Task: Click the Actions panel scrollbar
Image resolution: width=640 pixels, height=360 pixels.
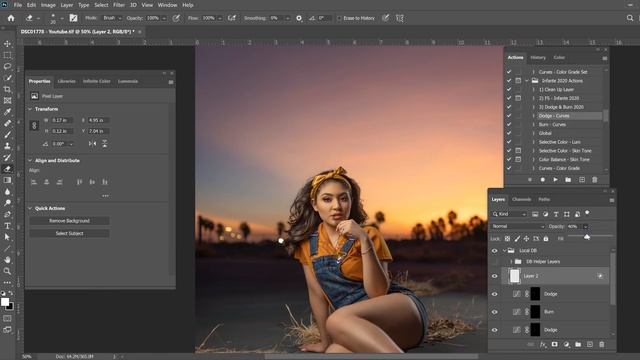Action: click(606, 116)
